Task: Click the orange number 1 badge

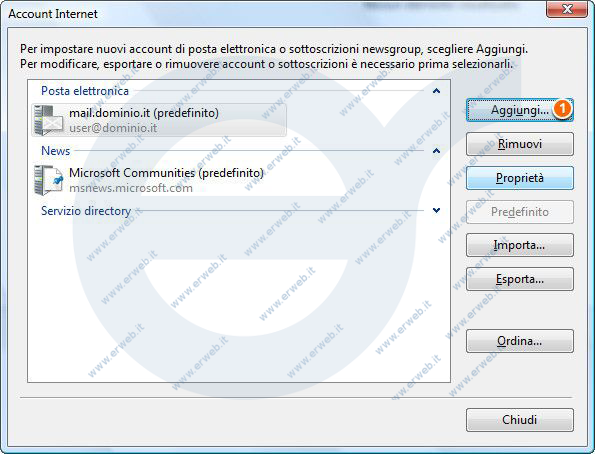Action: pyautogui.click(x=562, y=109)
